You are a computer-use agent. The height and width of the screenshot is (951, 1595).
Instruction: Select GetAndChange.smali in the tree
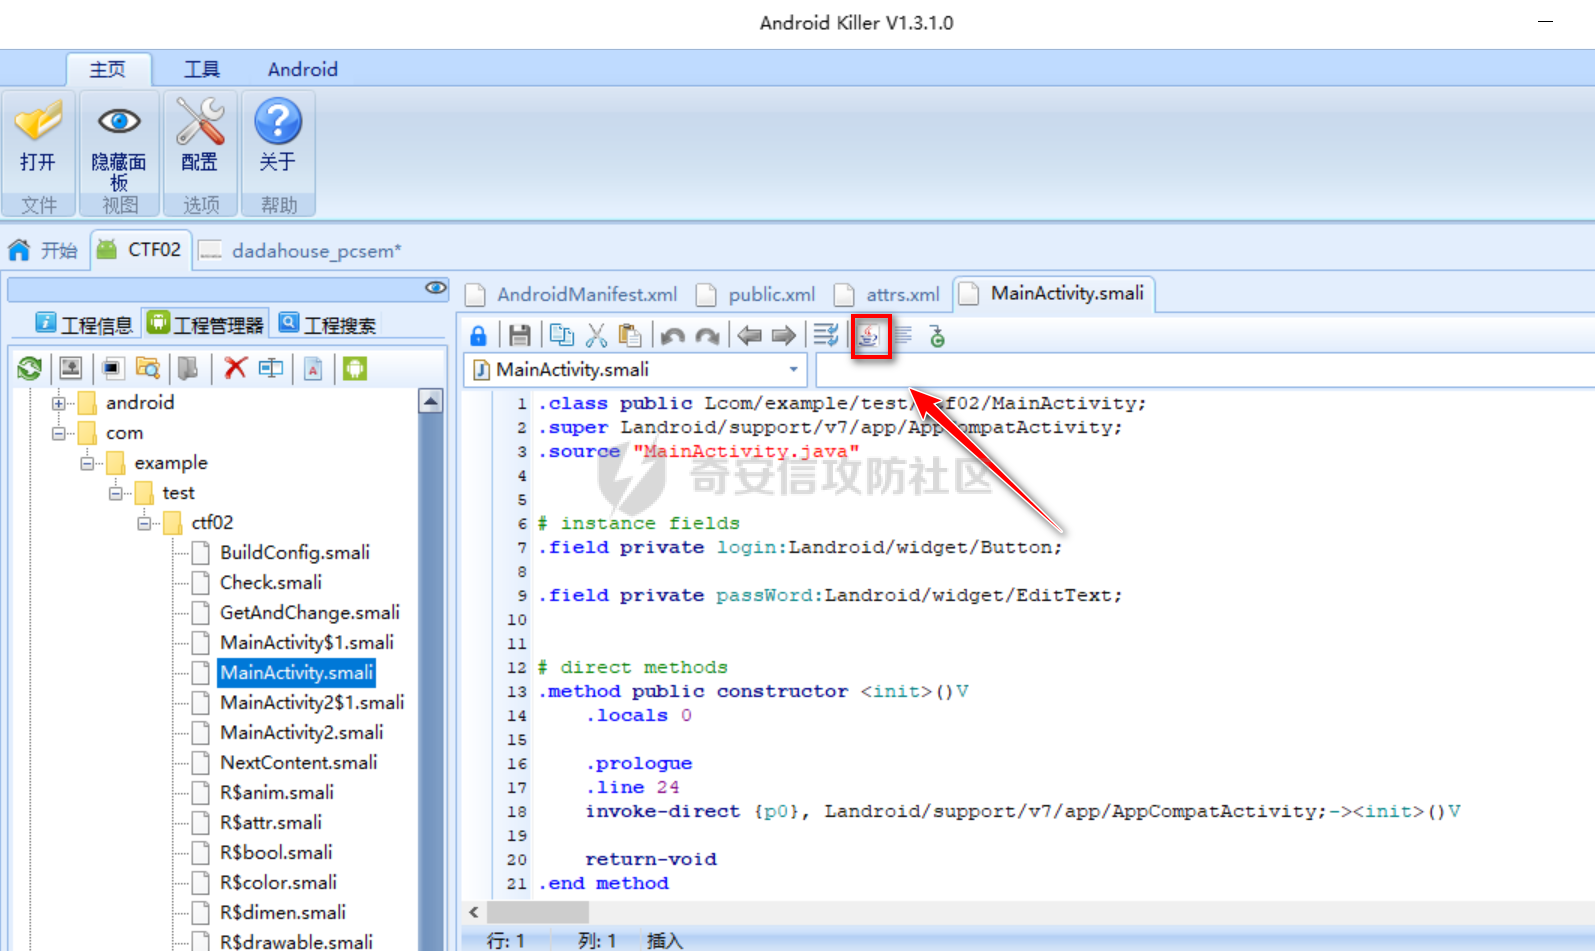click(x=309, y=612)
